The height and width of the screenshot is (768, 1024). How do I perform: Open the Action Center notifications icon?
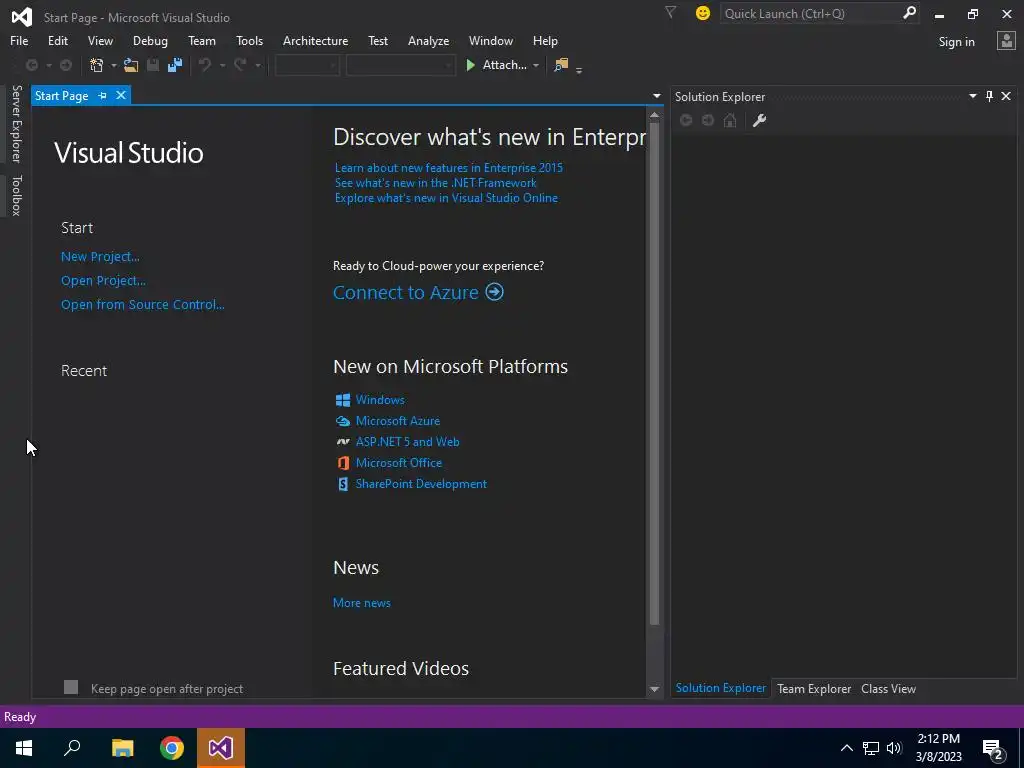[993, 749]
